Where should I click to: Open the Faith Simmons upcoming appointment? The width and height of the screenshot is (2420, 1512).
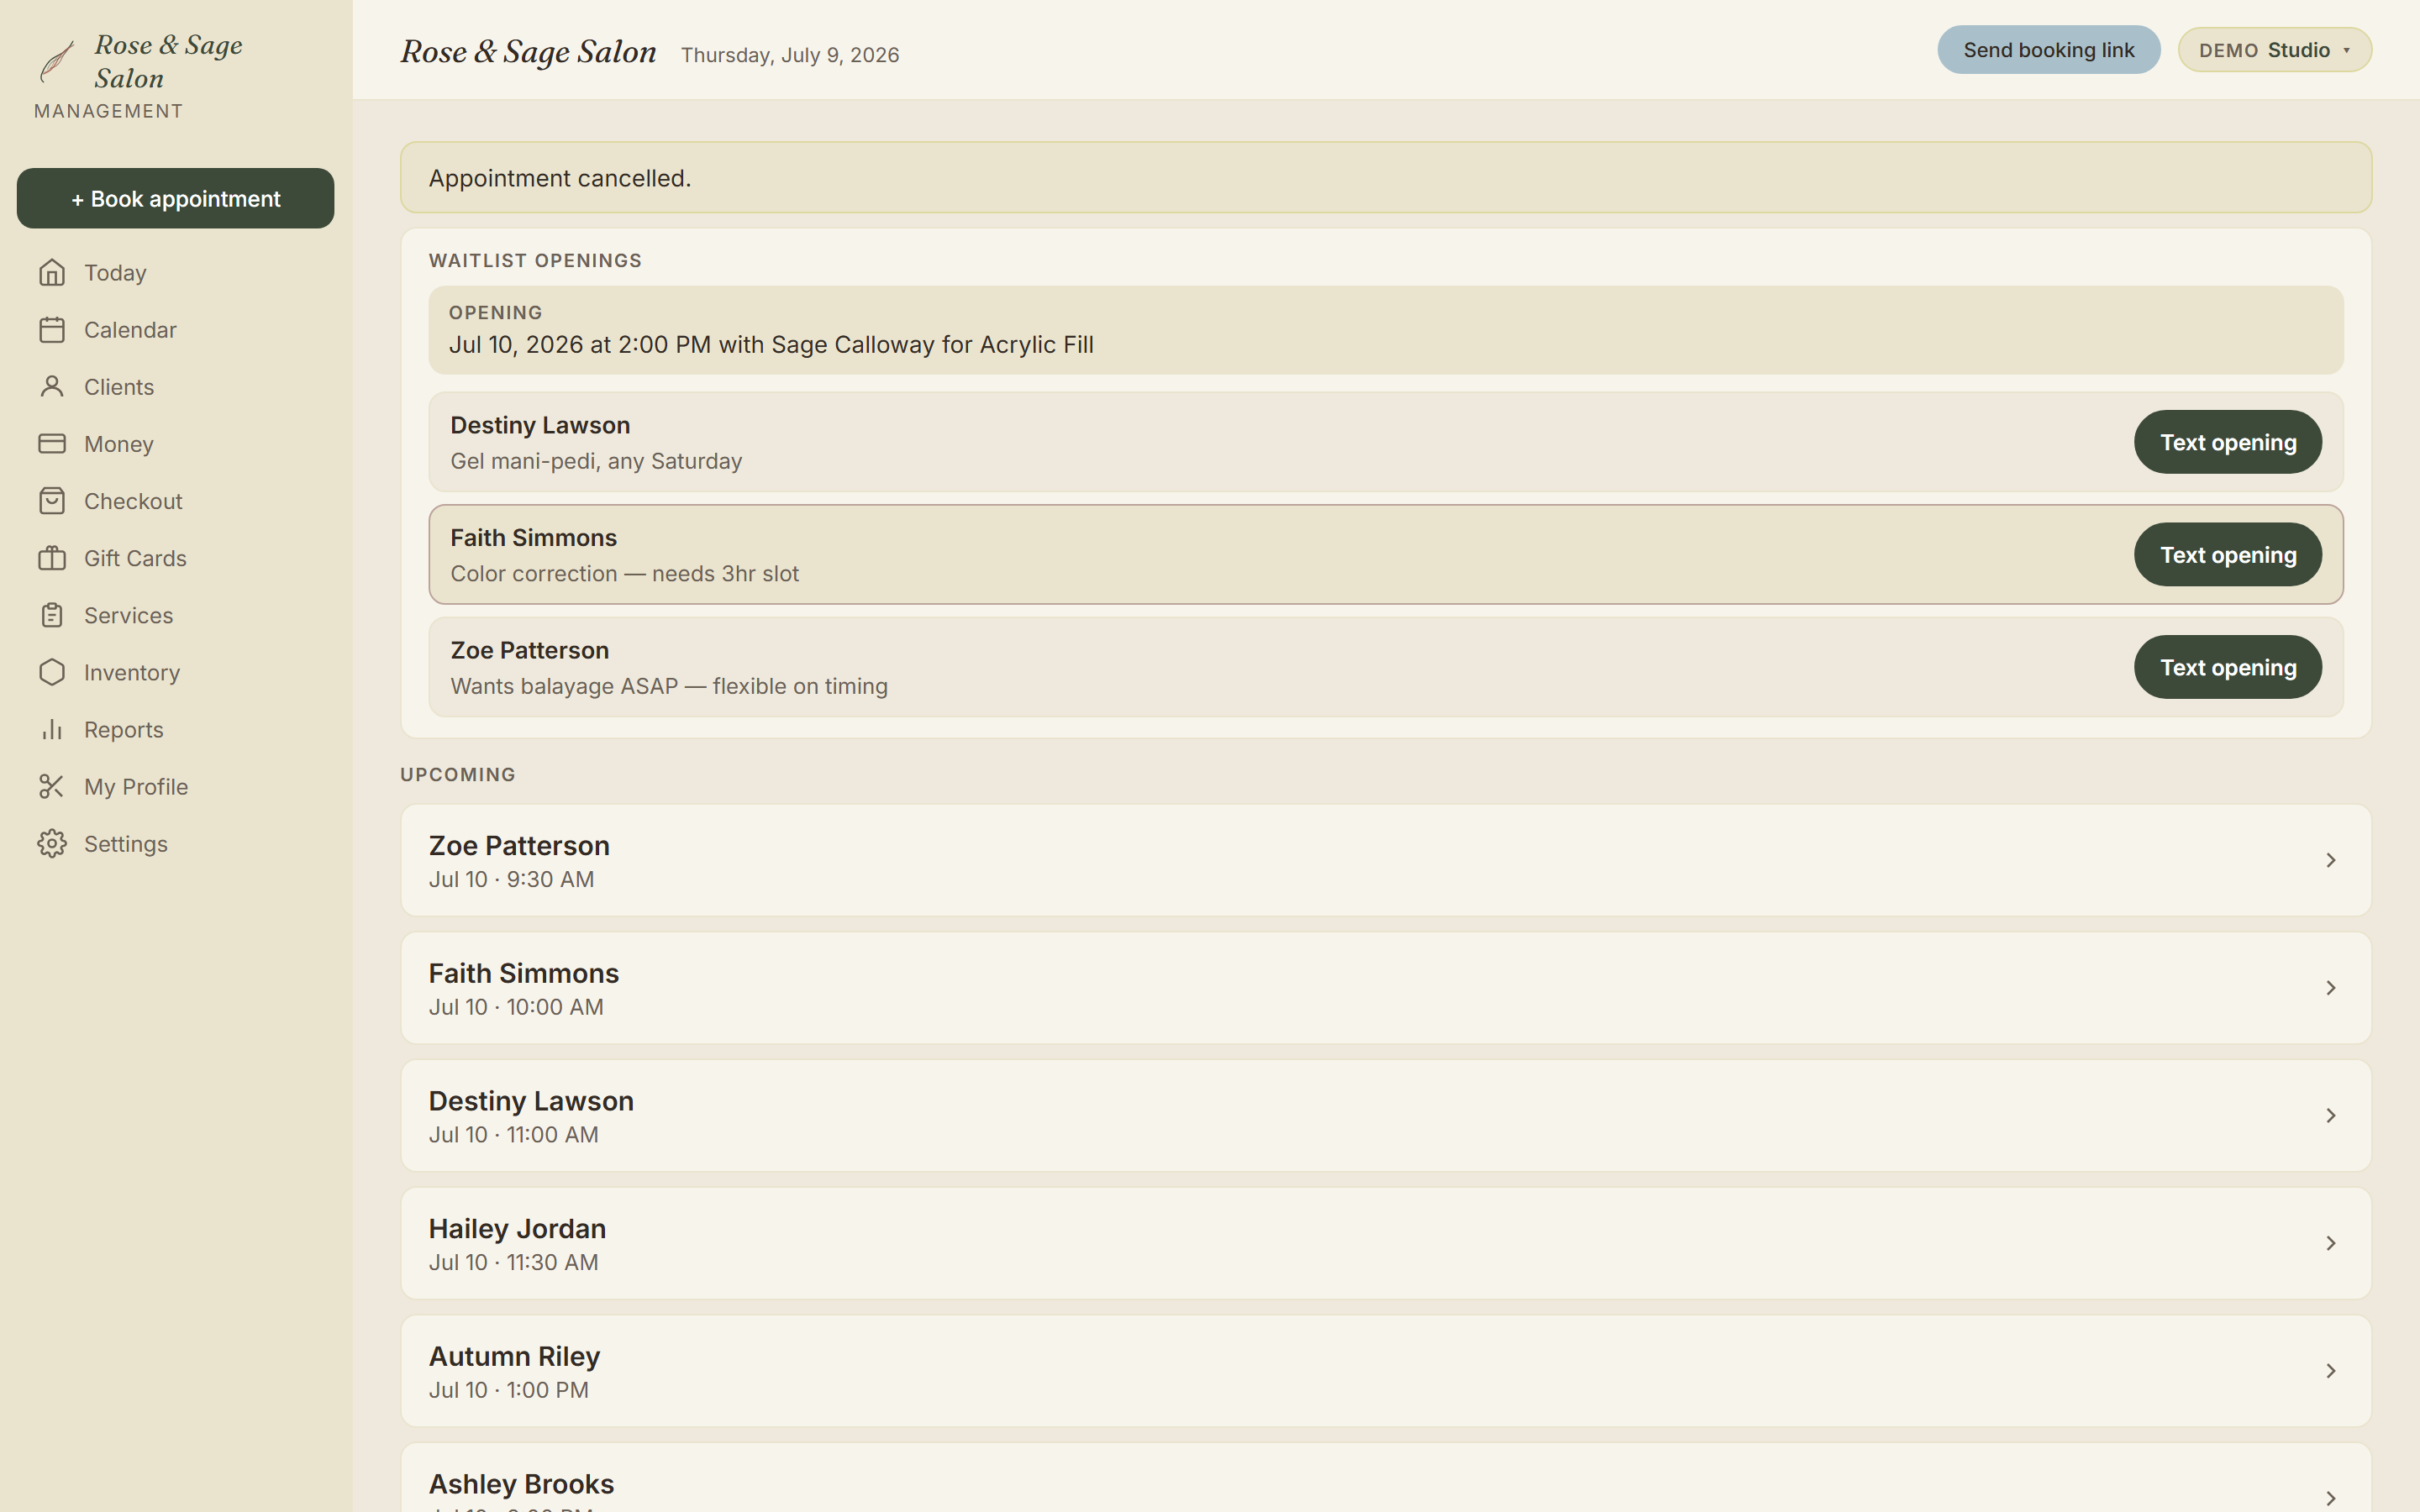1386,988
